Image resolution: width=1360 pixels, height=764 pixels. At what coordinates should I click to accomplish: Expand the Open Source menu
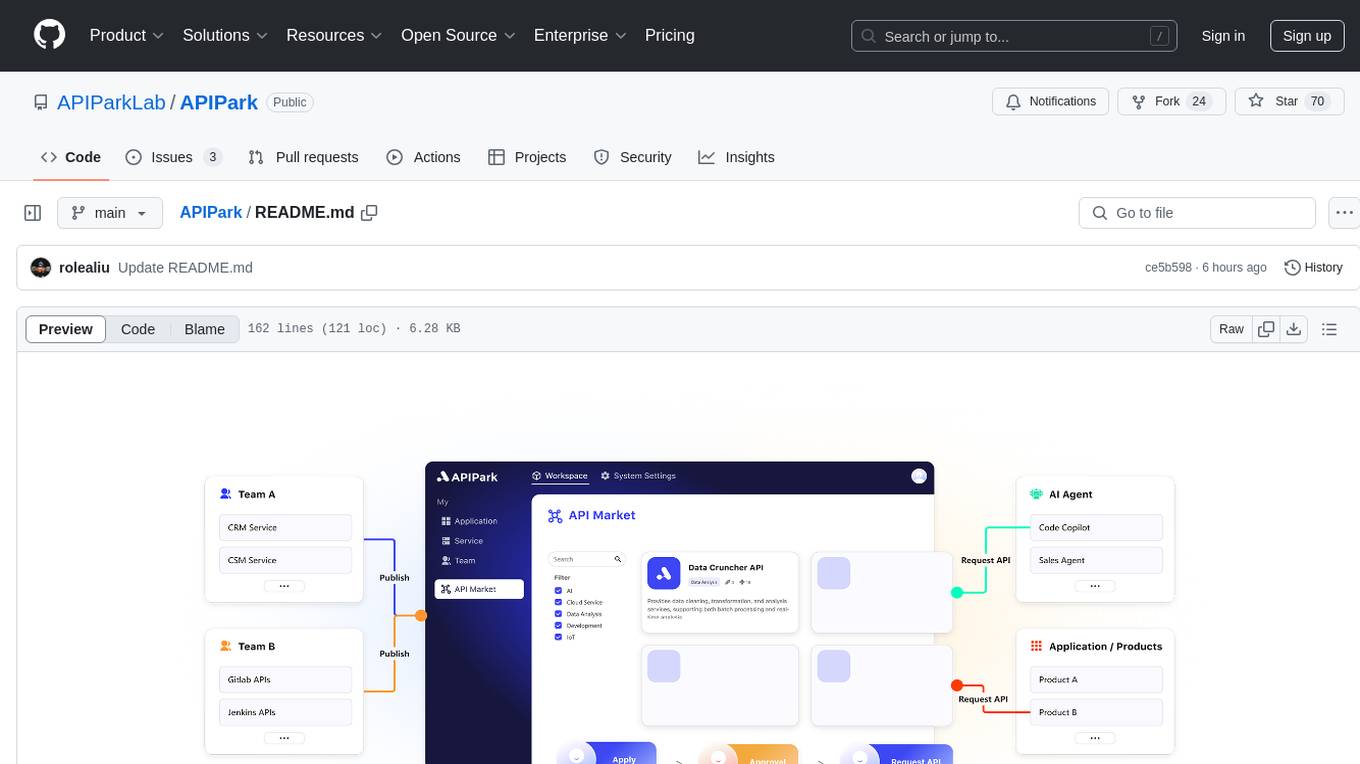[458, 35]
